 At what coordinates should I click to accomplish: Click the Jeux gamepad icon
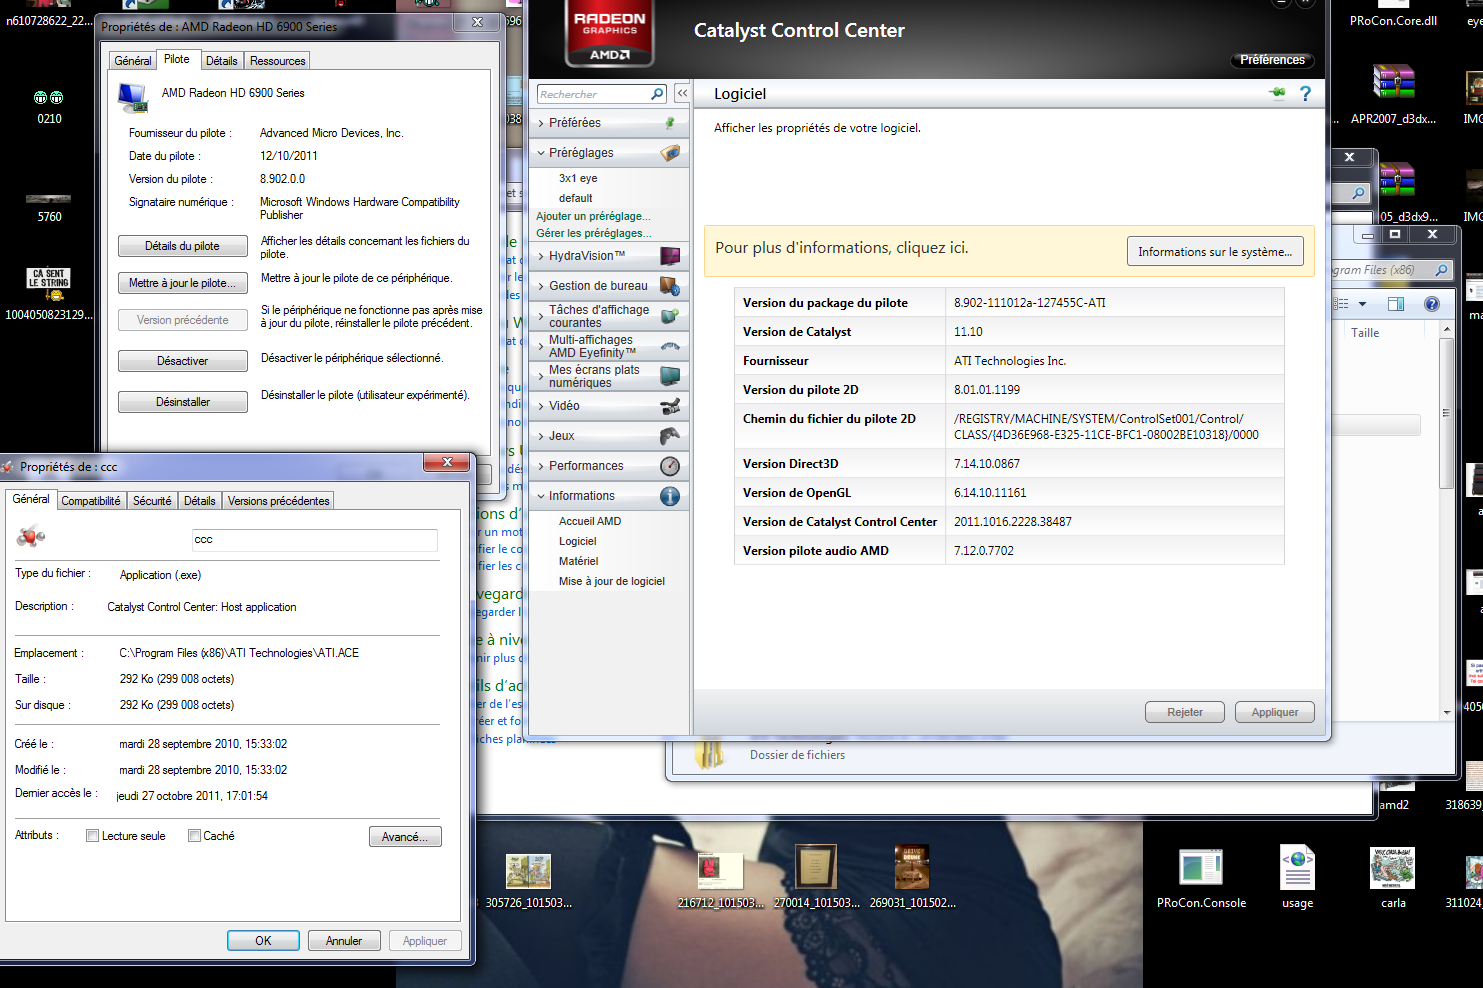pos(670,436)
